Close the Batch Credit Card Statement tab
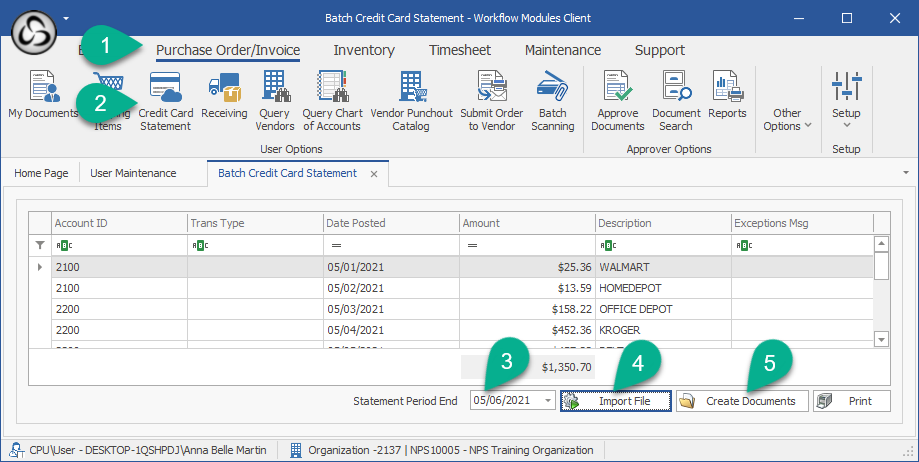 coord(374,174)
